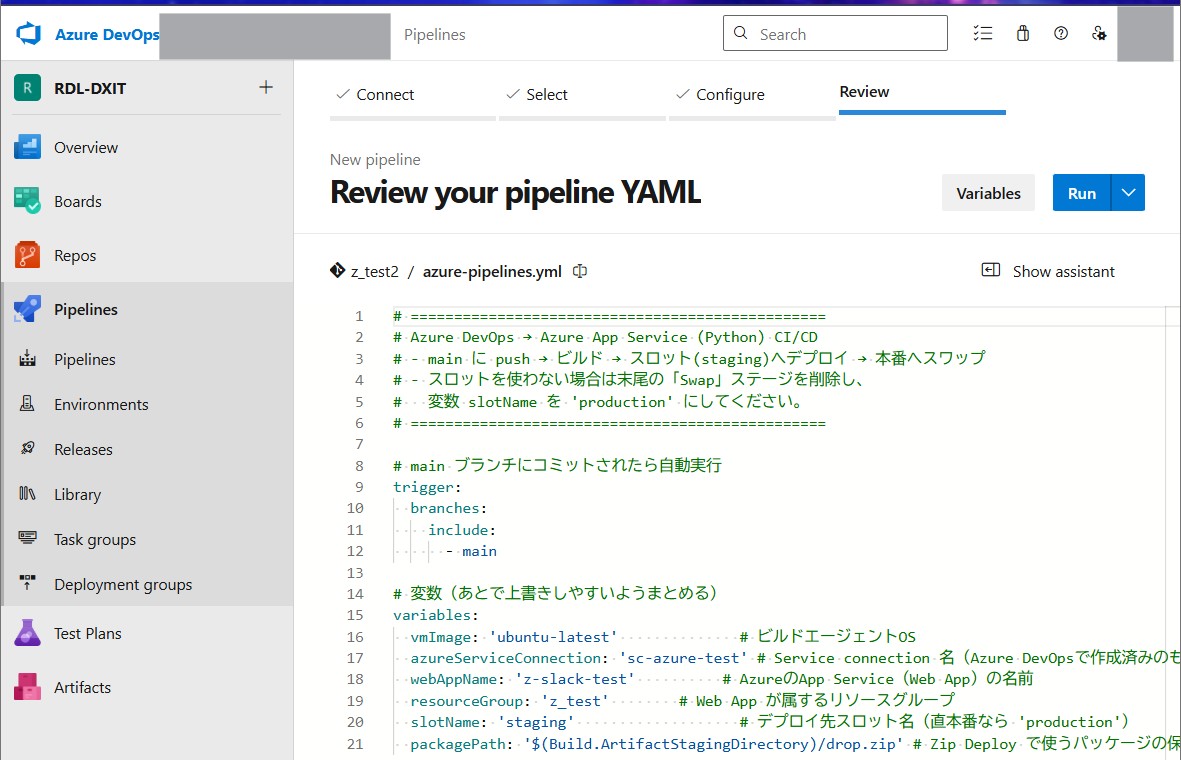Image resolution: width=1181 pixels, height=760 pixels.
Task: Open Environments in the sidebar
Action: click(x=101, y=405)
